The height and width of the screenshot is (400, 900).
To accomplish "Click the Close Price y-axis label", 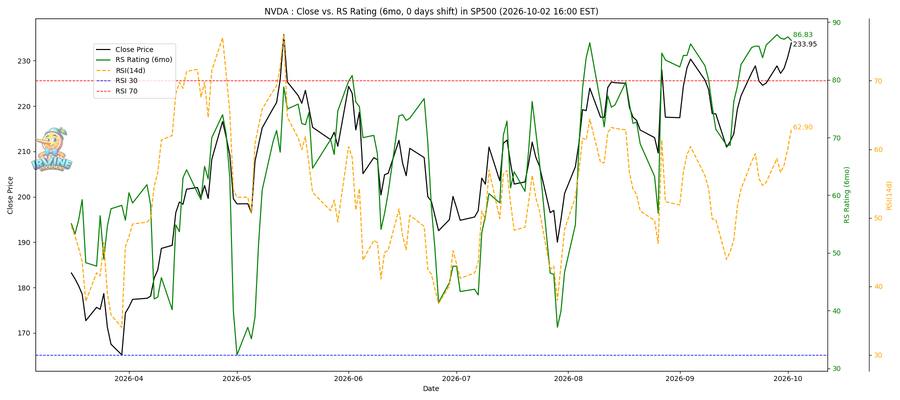I will pyautogui.click(x=10, y=195).
